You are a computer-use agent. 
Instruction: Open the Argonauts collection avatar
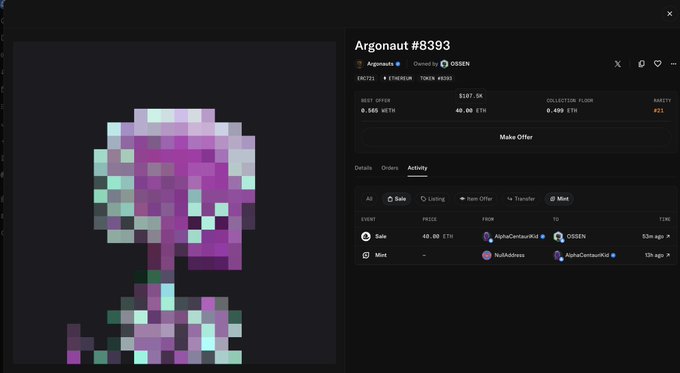(359, 64)
